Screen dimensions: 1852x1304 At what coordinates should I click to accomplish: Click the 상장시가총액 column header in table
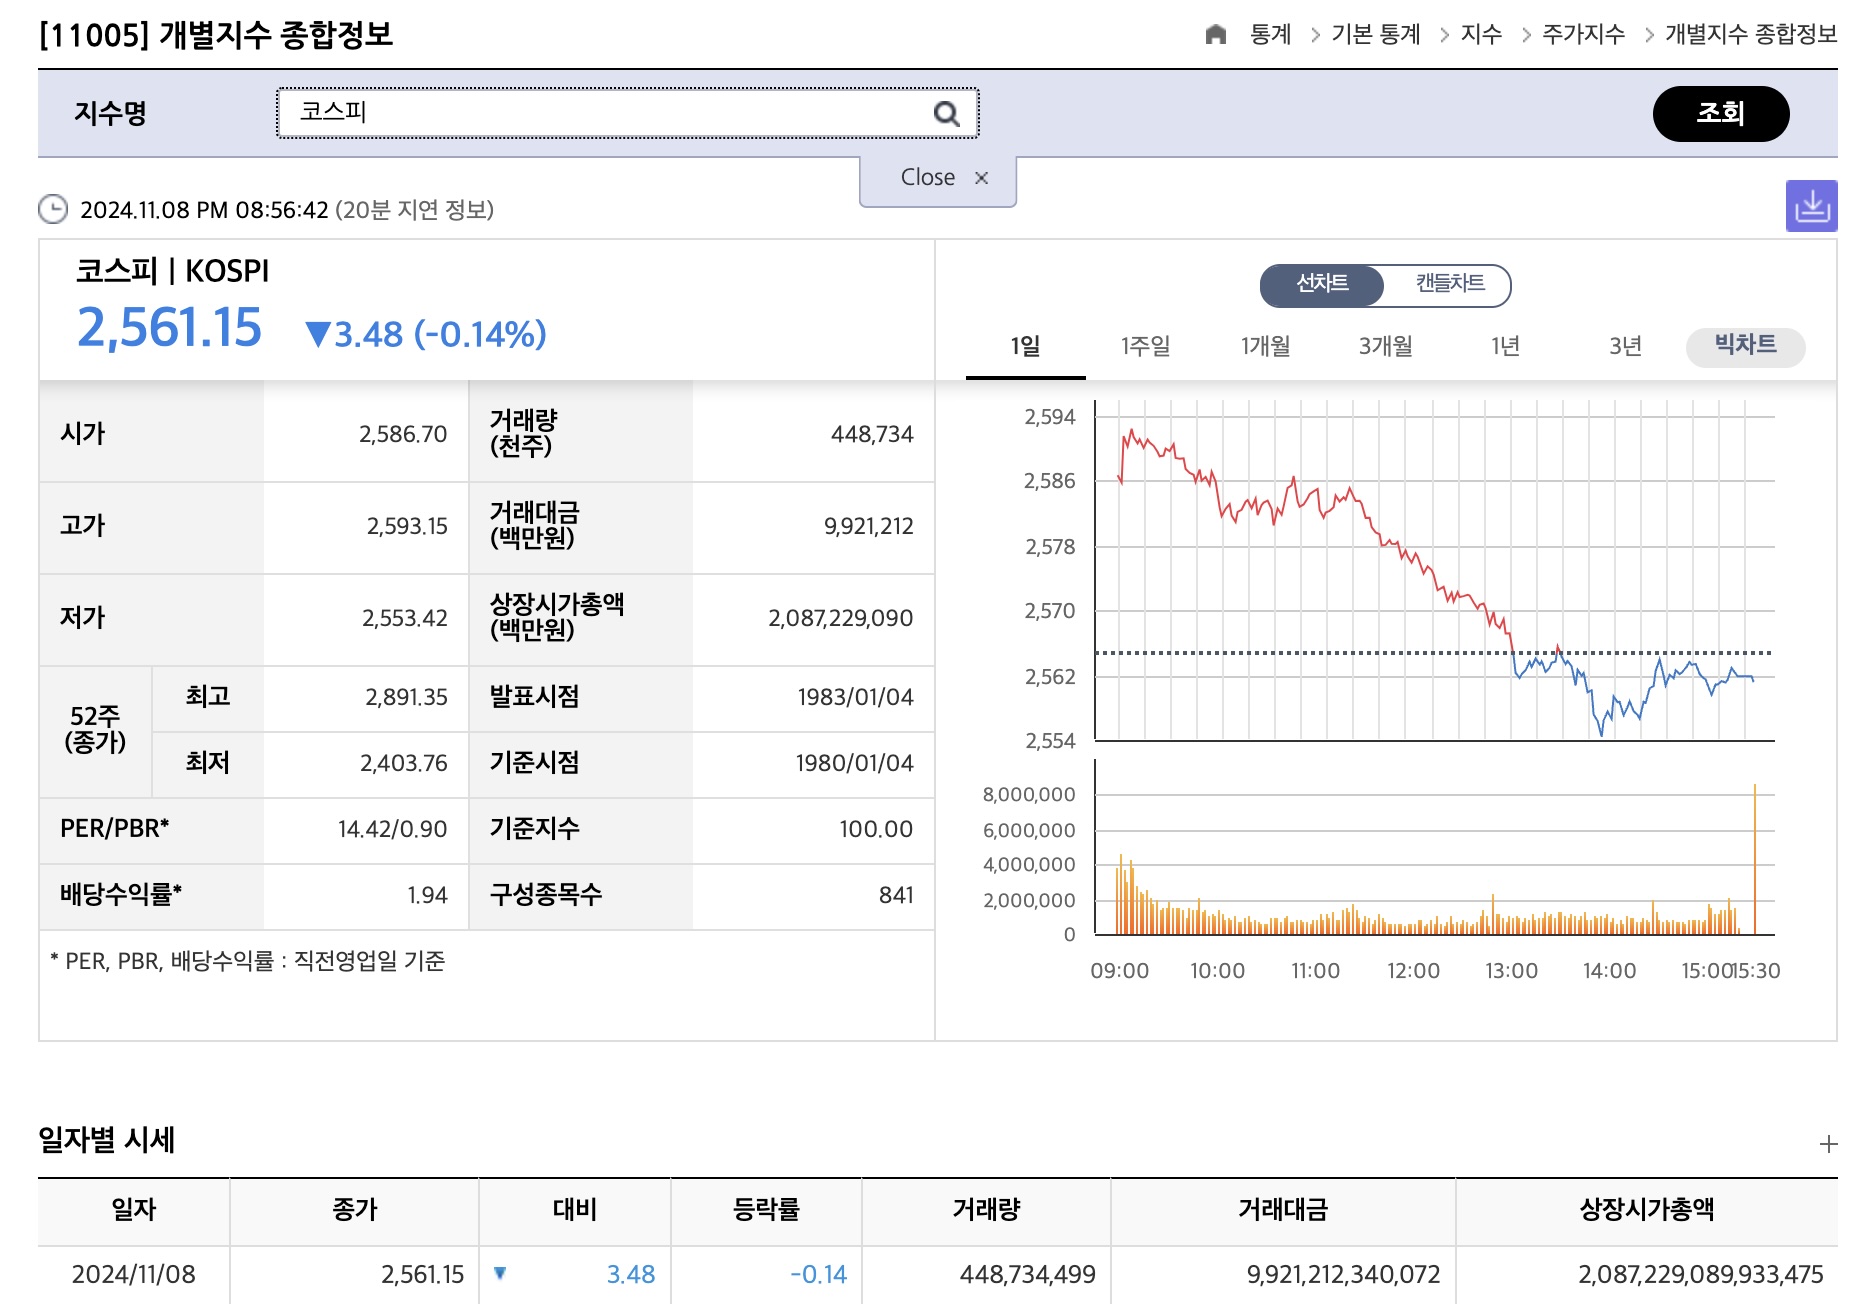[x=1647, y=1210]
